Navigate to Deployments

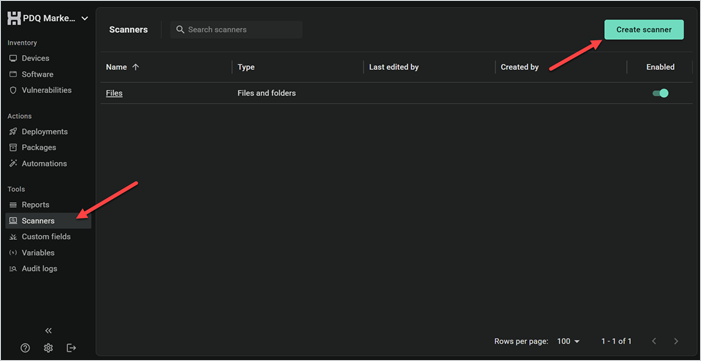pos(45,132)
